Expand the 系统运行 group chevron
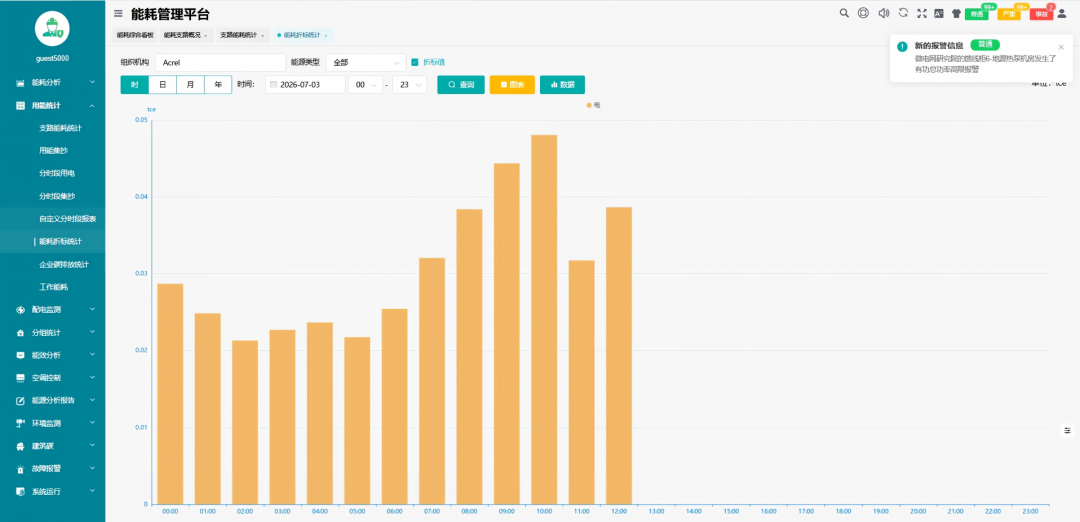Screen dimensions: 1080x522 pyautogui.click(x=92, y=492)
